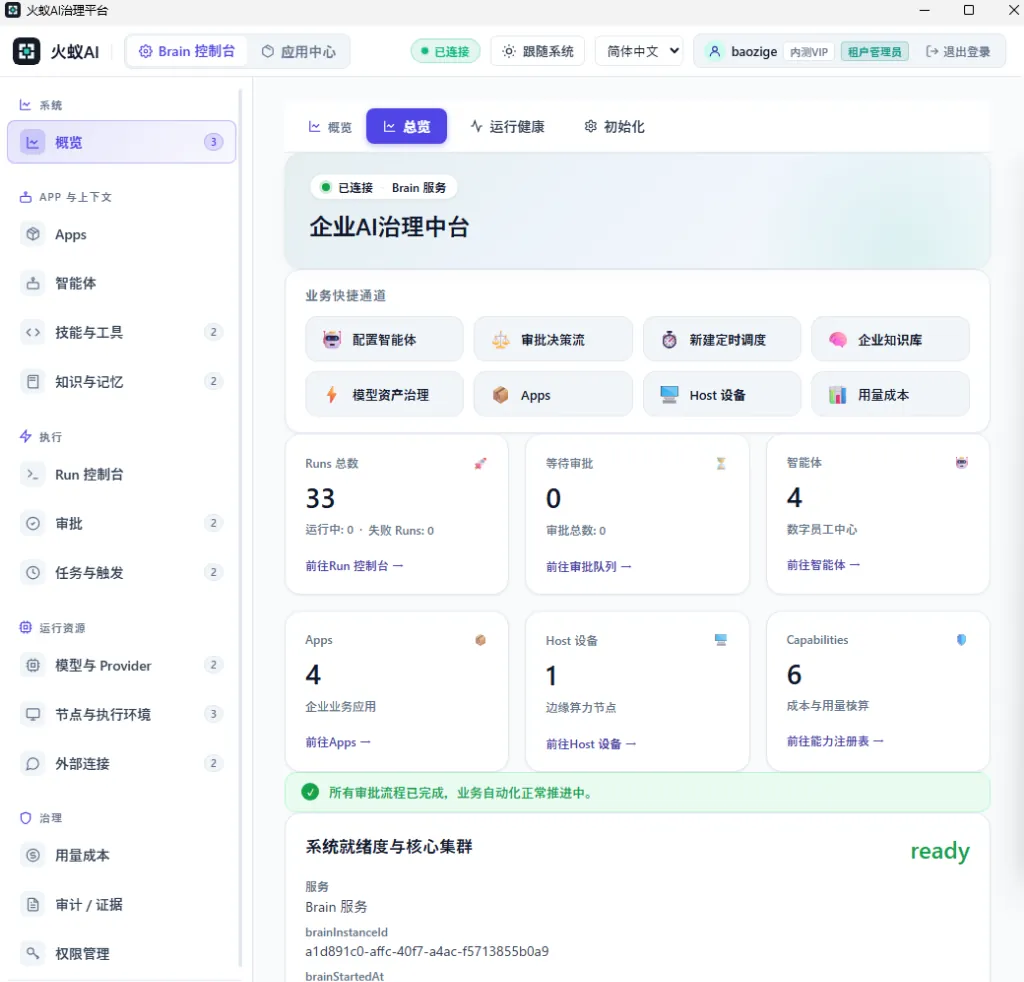Click the 已连接 Brain 服务 status chip
The height and width of the screenshot is (982, 1024).
[383, 187]
